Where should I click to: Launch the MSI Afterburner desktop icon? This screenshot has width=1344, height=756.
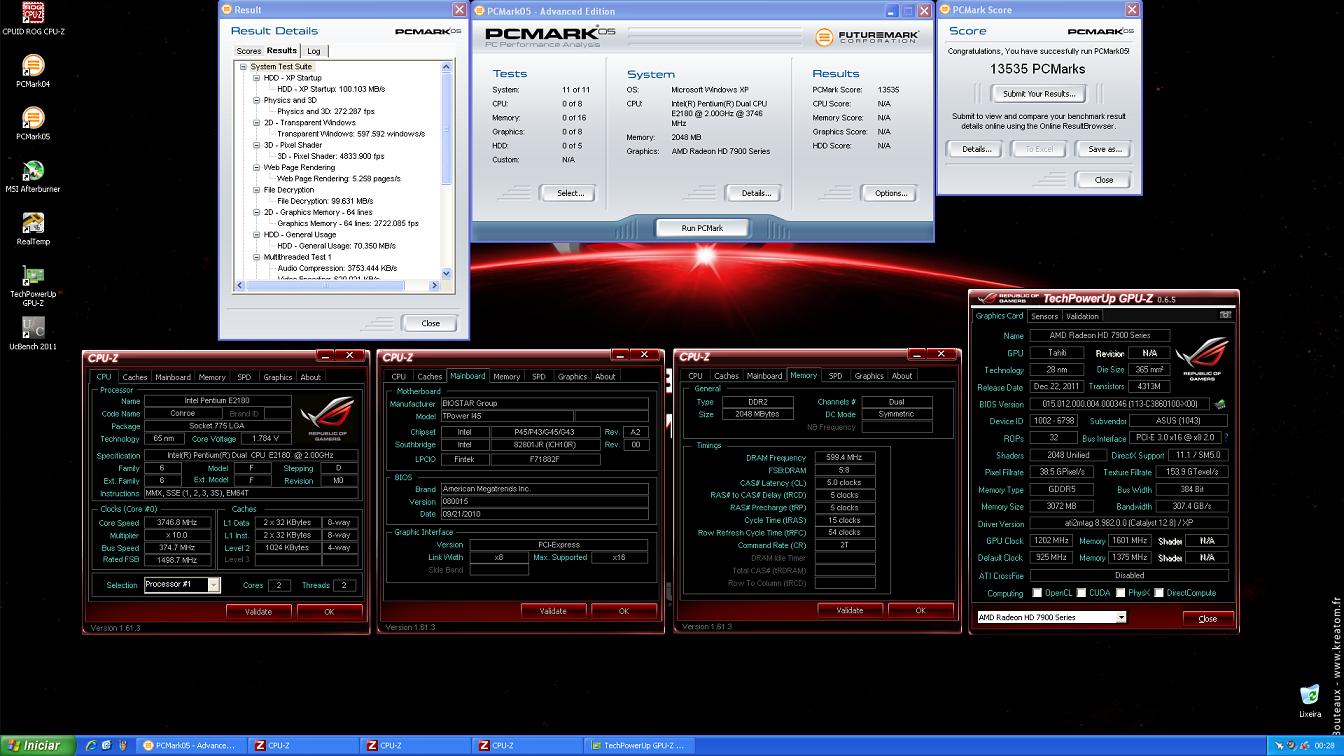[x=33, y=176]
